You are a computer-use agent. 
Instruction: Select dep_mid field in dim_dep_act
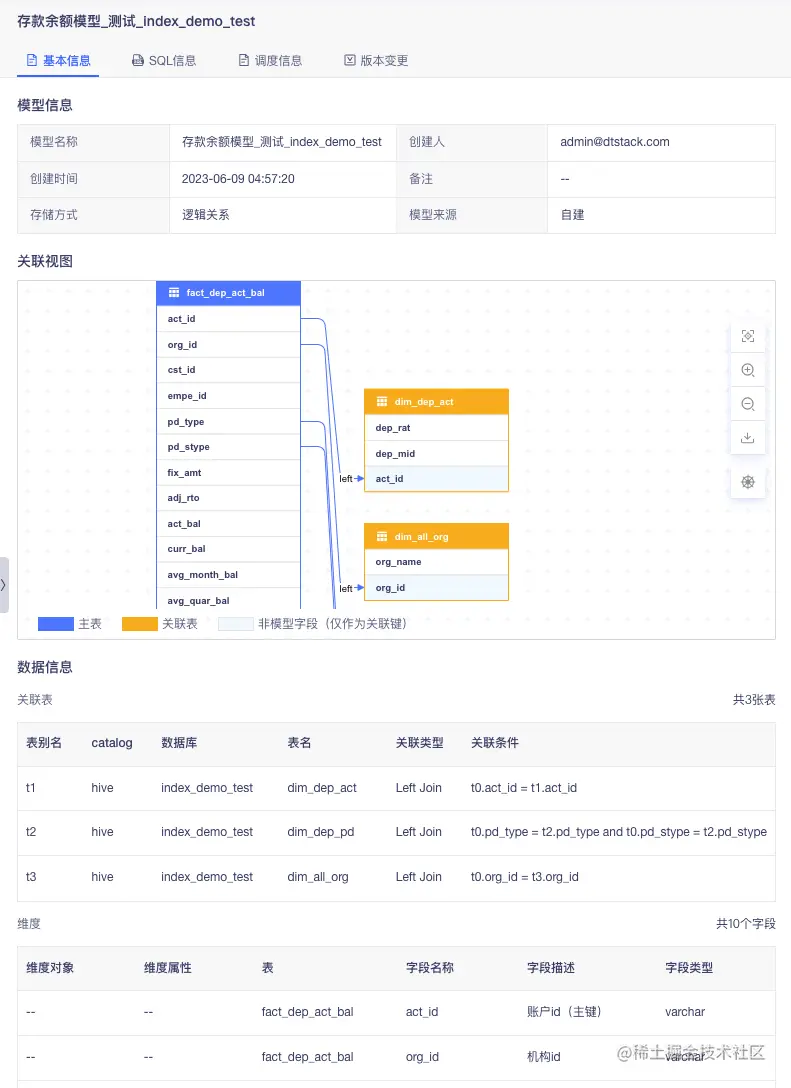tap(436, 453)
